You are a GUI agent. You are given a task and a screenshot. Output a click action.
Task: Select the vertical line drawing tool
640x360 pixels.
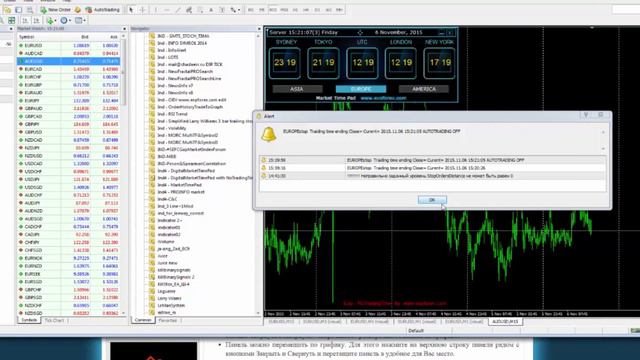pyautogui.click(x=156, y=10)
